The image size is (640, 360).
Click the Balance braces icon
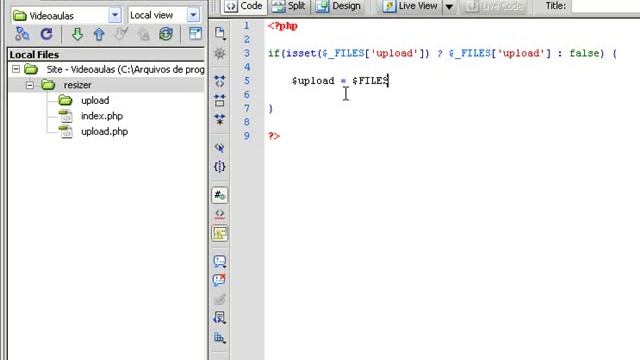pos(220,167)
